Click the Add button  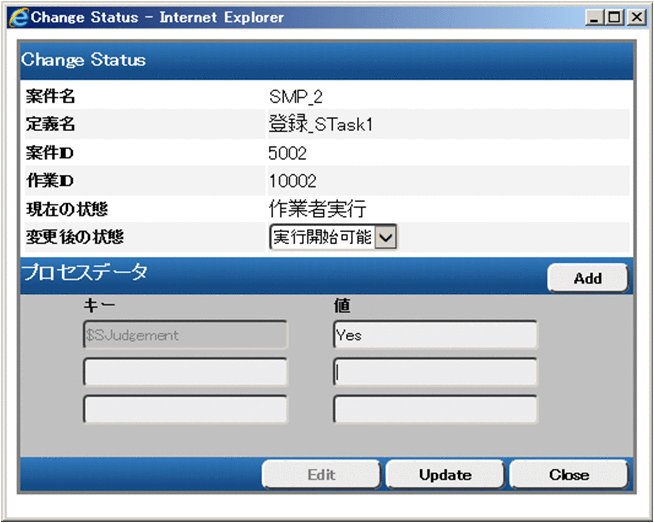[588, 278]
